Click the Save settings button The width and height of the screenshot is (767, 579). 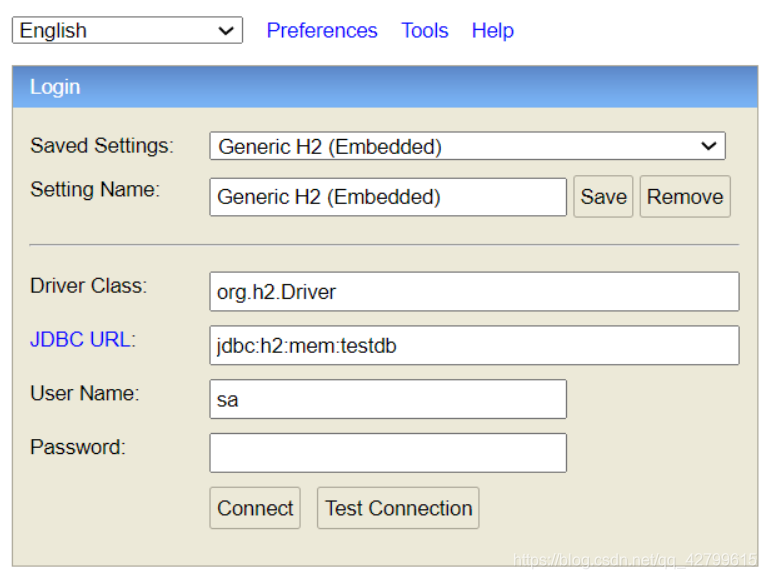603,197
